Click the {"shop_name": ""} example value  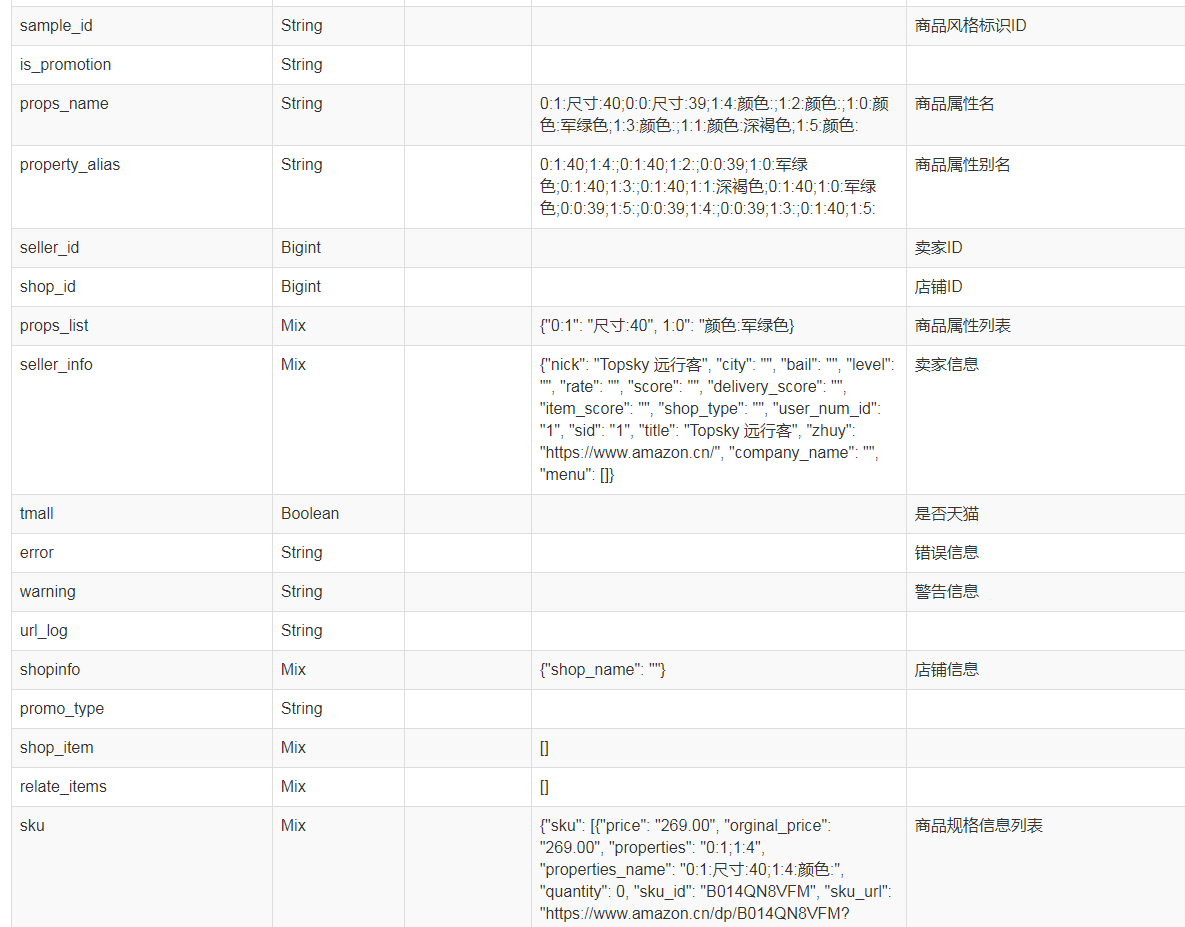pyautogui.click(x=602, y=670)
